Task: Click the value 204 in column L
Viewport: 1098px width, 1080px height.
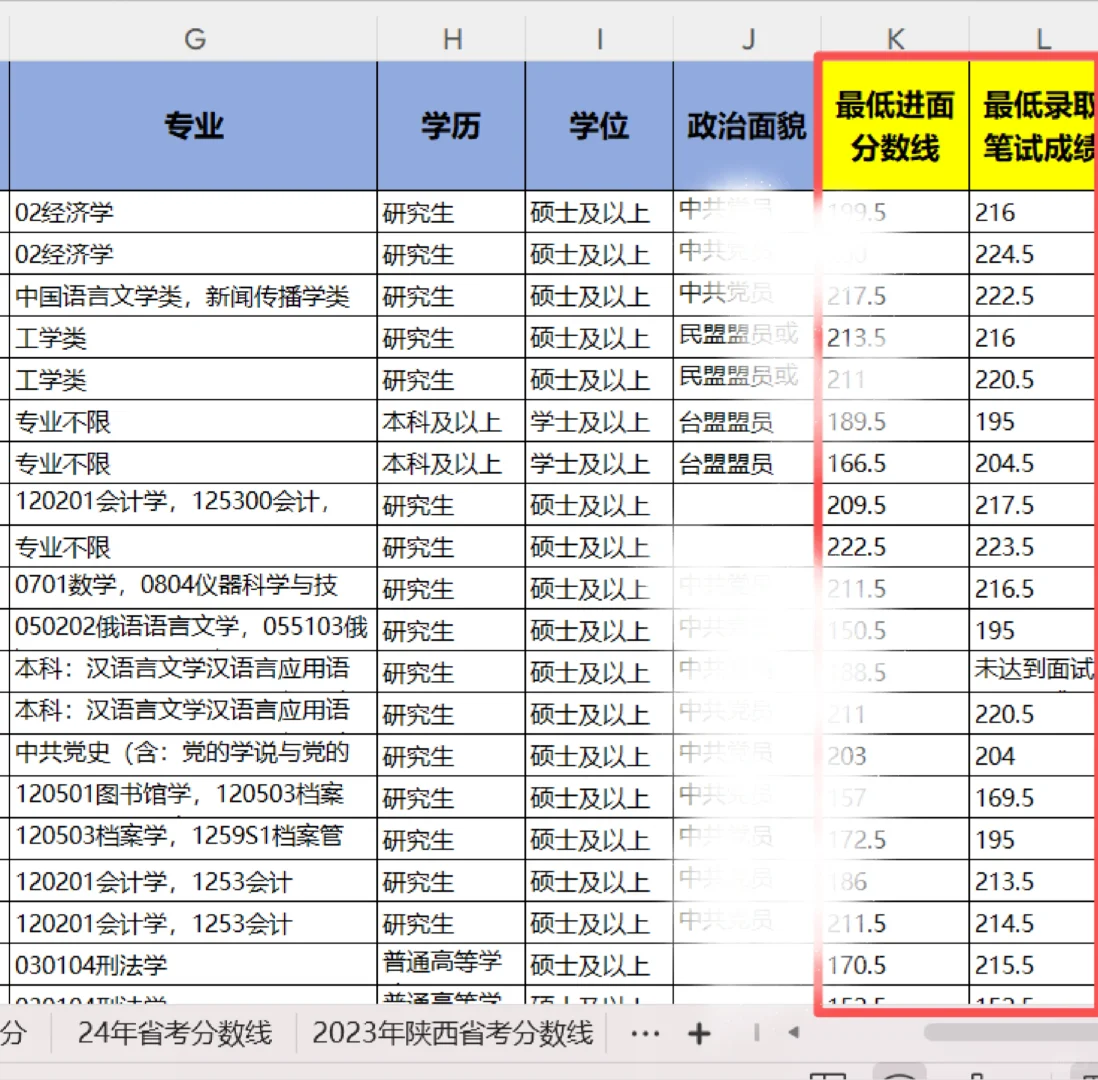Action: pyautogui.click(x=1032, y=756)
